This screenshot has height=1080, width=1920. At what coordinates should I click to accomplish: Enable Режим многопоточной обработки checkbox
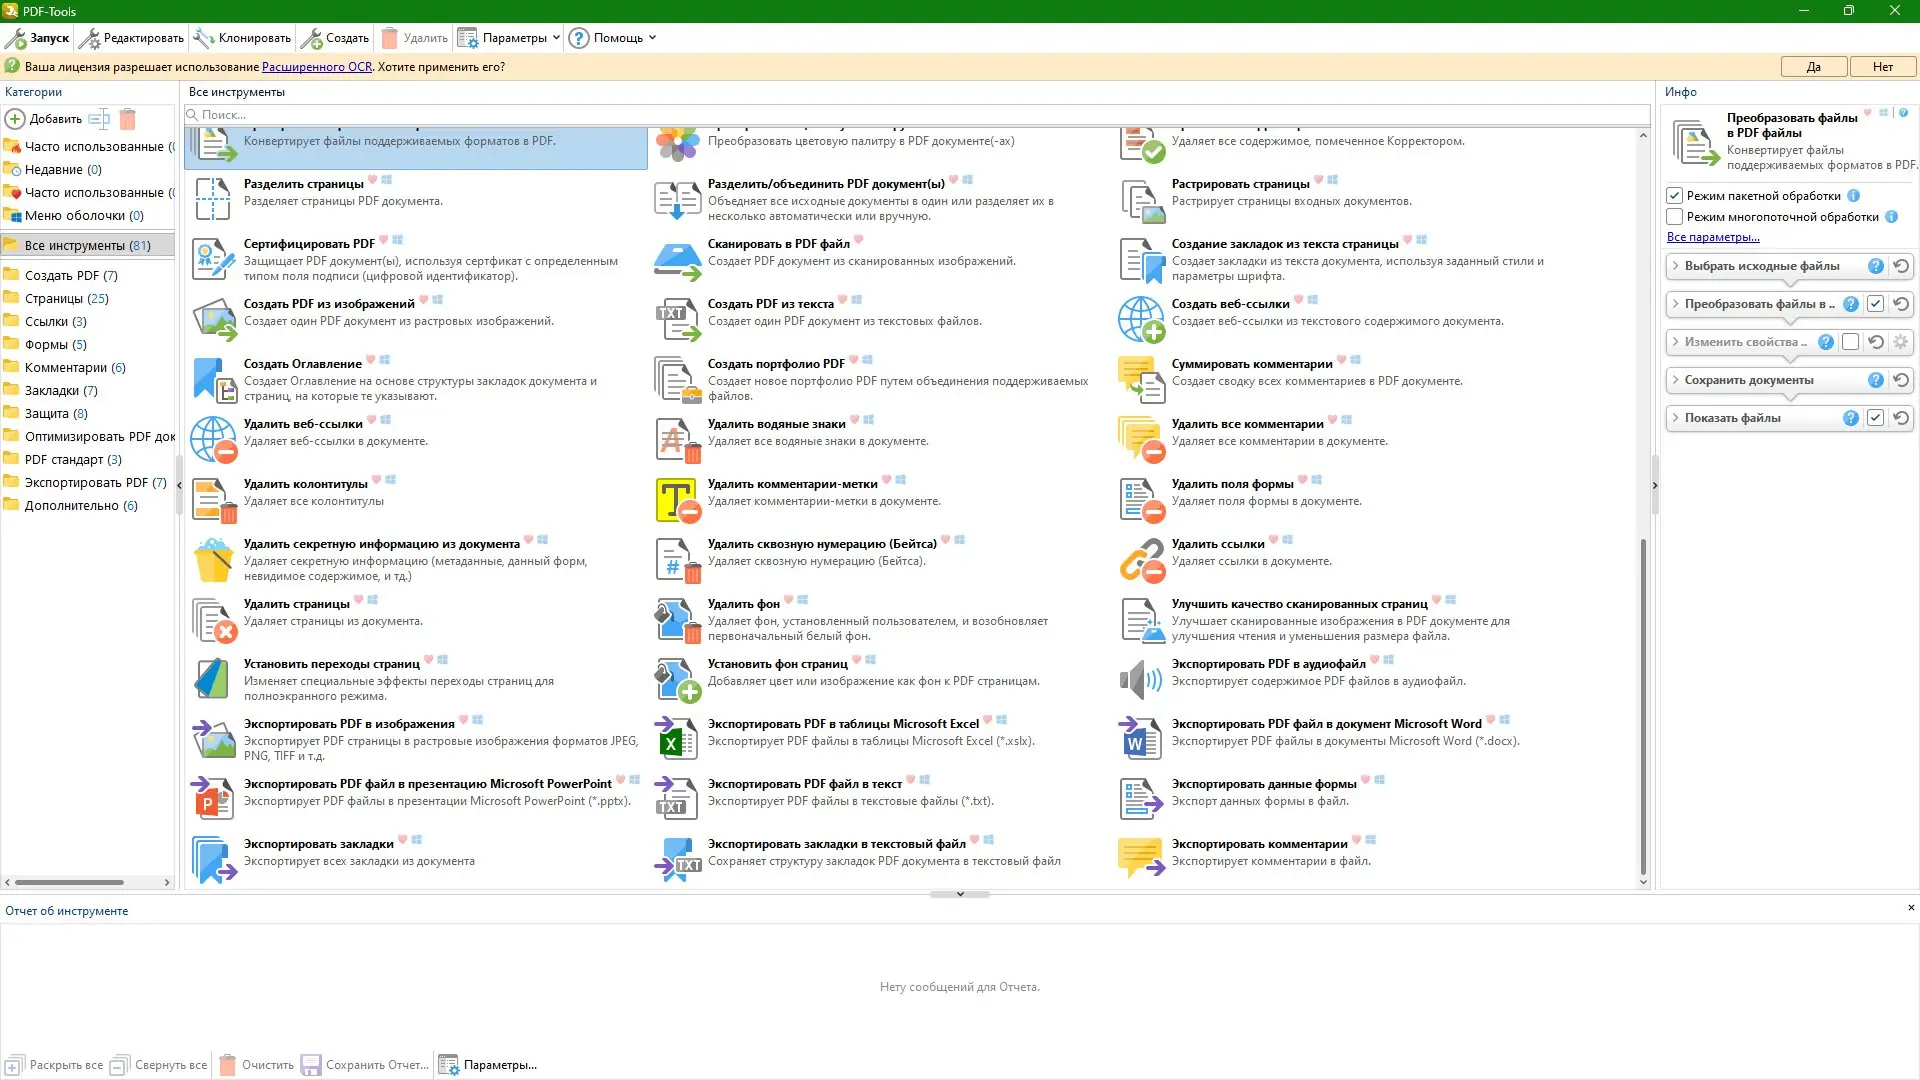tap(1675, 217)
